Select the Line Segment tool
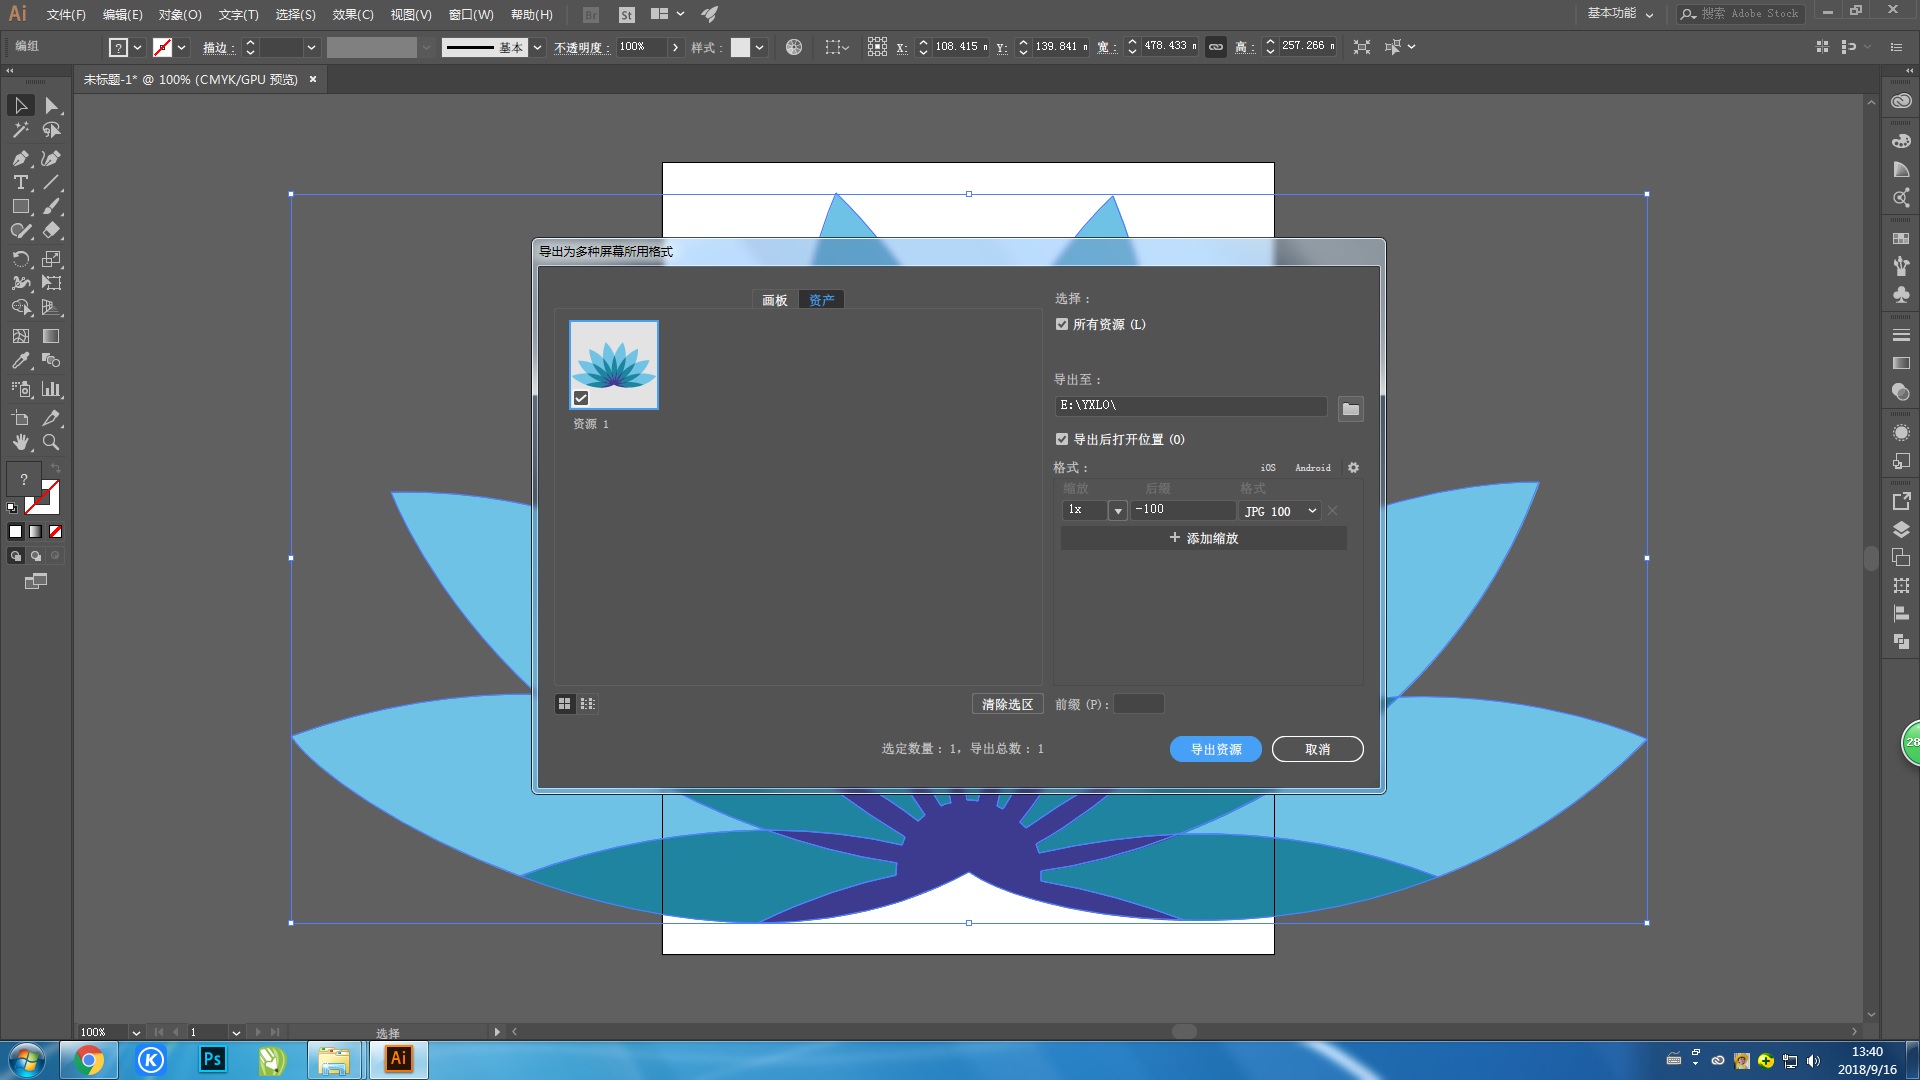The width and height of the screenshot is (1920, 1080). click(52, 182)
